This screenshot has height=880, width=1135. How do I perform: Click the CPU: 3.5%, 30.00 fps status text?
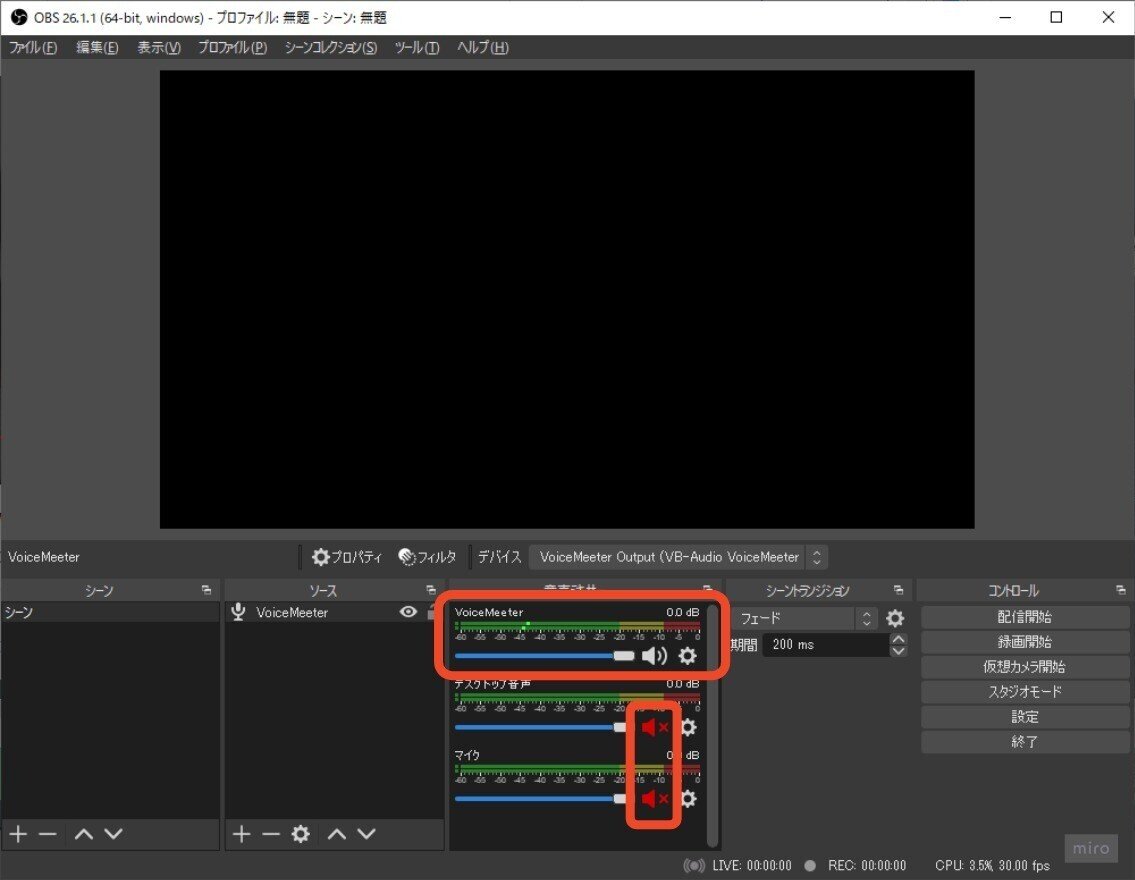(x=992, y=866)
